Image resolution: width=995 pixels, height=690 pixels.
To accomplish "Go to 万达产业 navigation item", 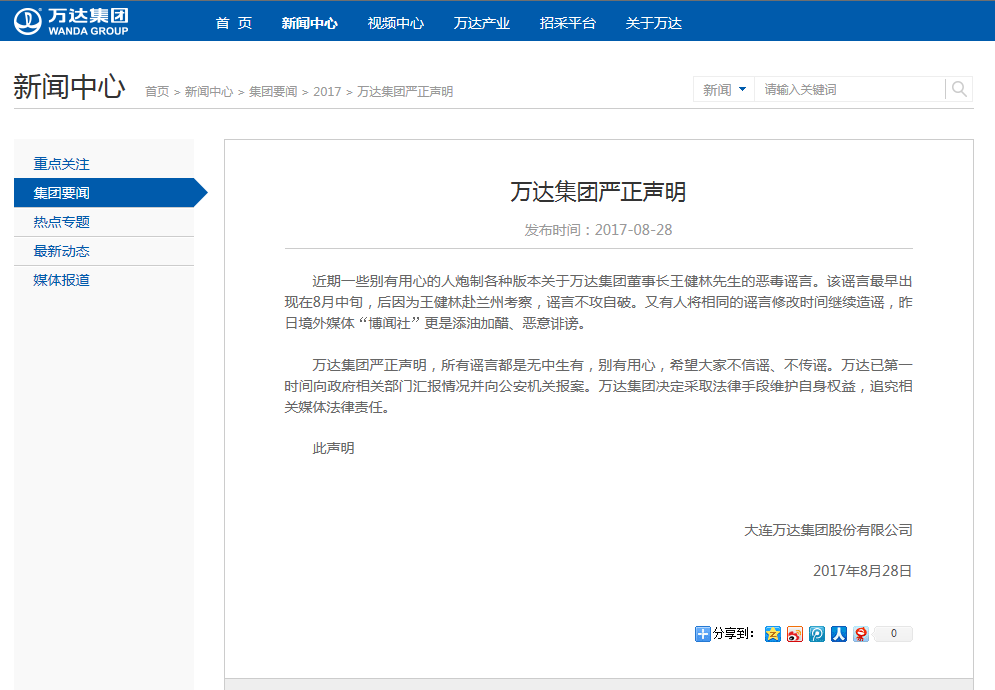I will pos(481,23).
